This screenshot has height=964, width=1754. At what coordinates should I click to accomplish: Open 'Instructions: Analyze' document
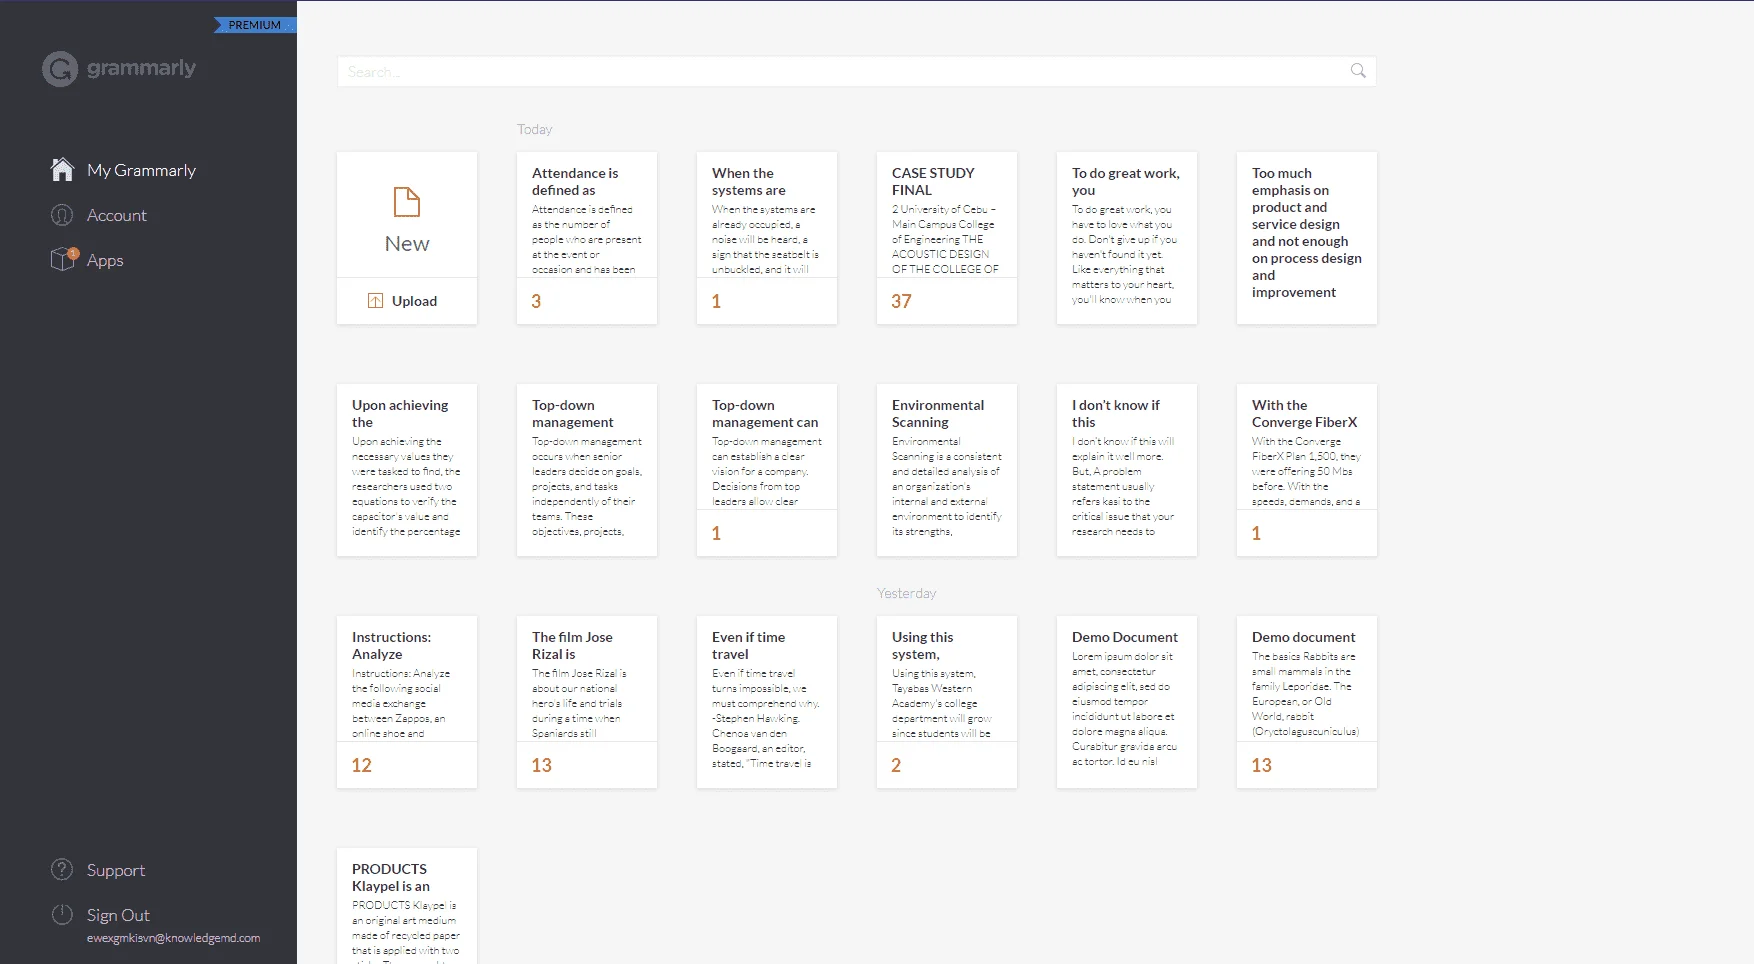[x=407, y=702]
